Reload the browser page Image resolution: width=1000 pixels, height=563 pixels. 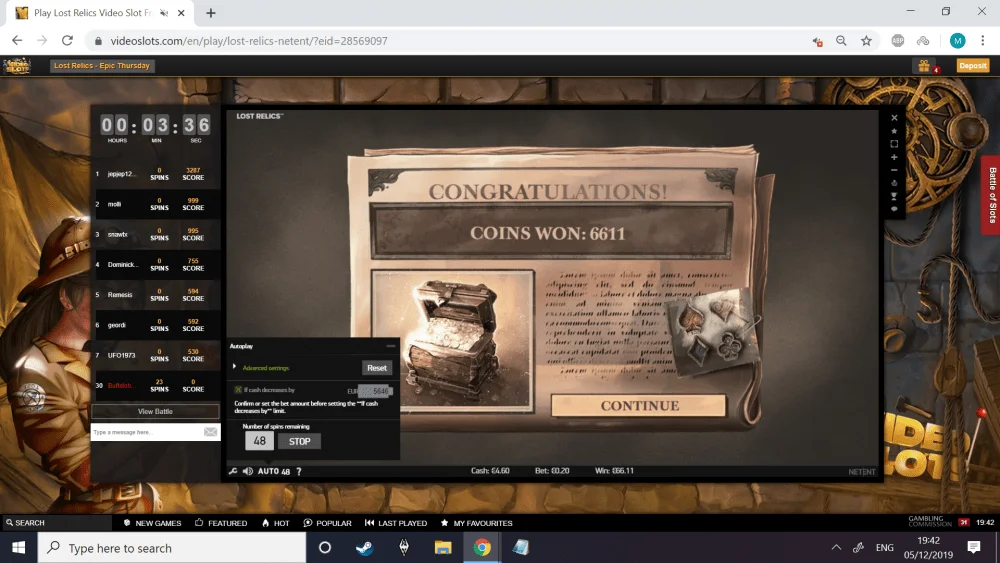pyautogui.click(x=67, y=41)
